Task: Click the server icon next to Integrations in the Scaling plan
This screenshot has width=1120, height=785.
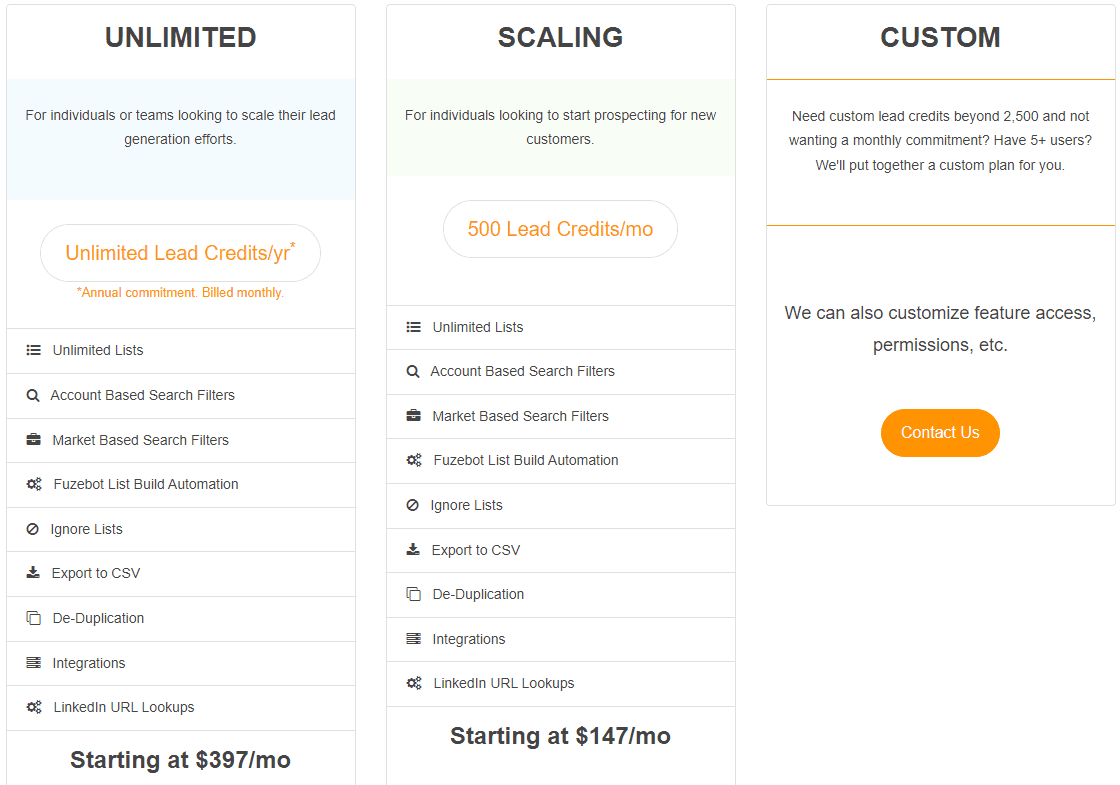Action: 414,639
